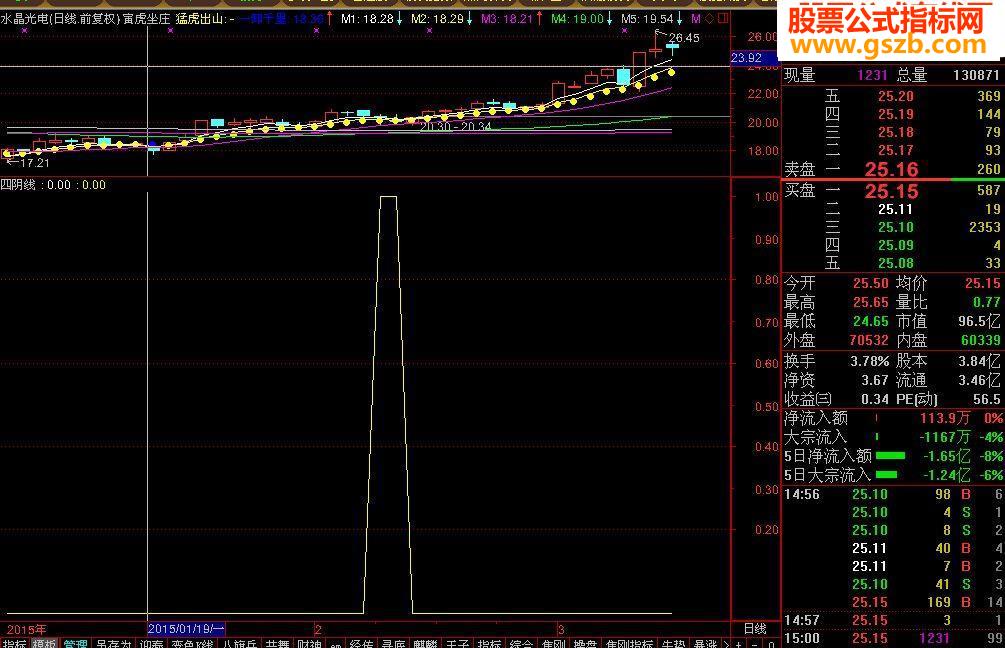Click the 另存为 tab
The width and height of the screenshot is (1005, 648).
point(113,643)
